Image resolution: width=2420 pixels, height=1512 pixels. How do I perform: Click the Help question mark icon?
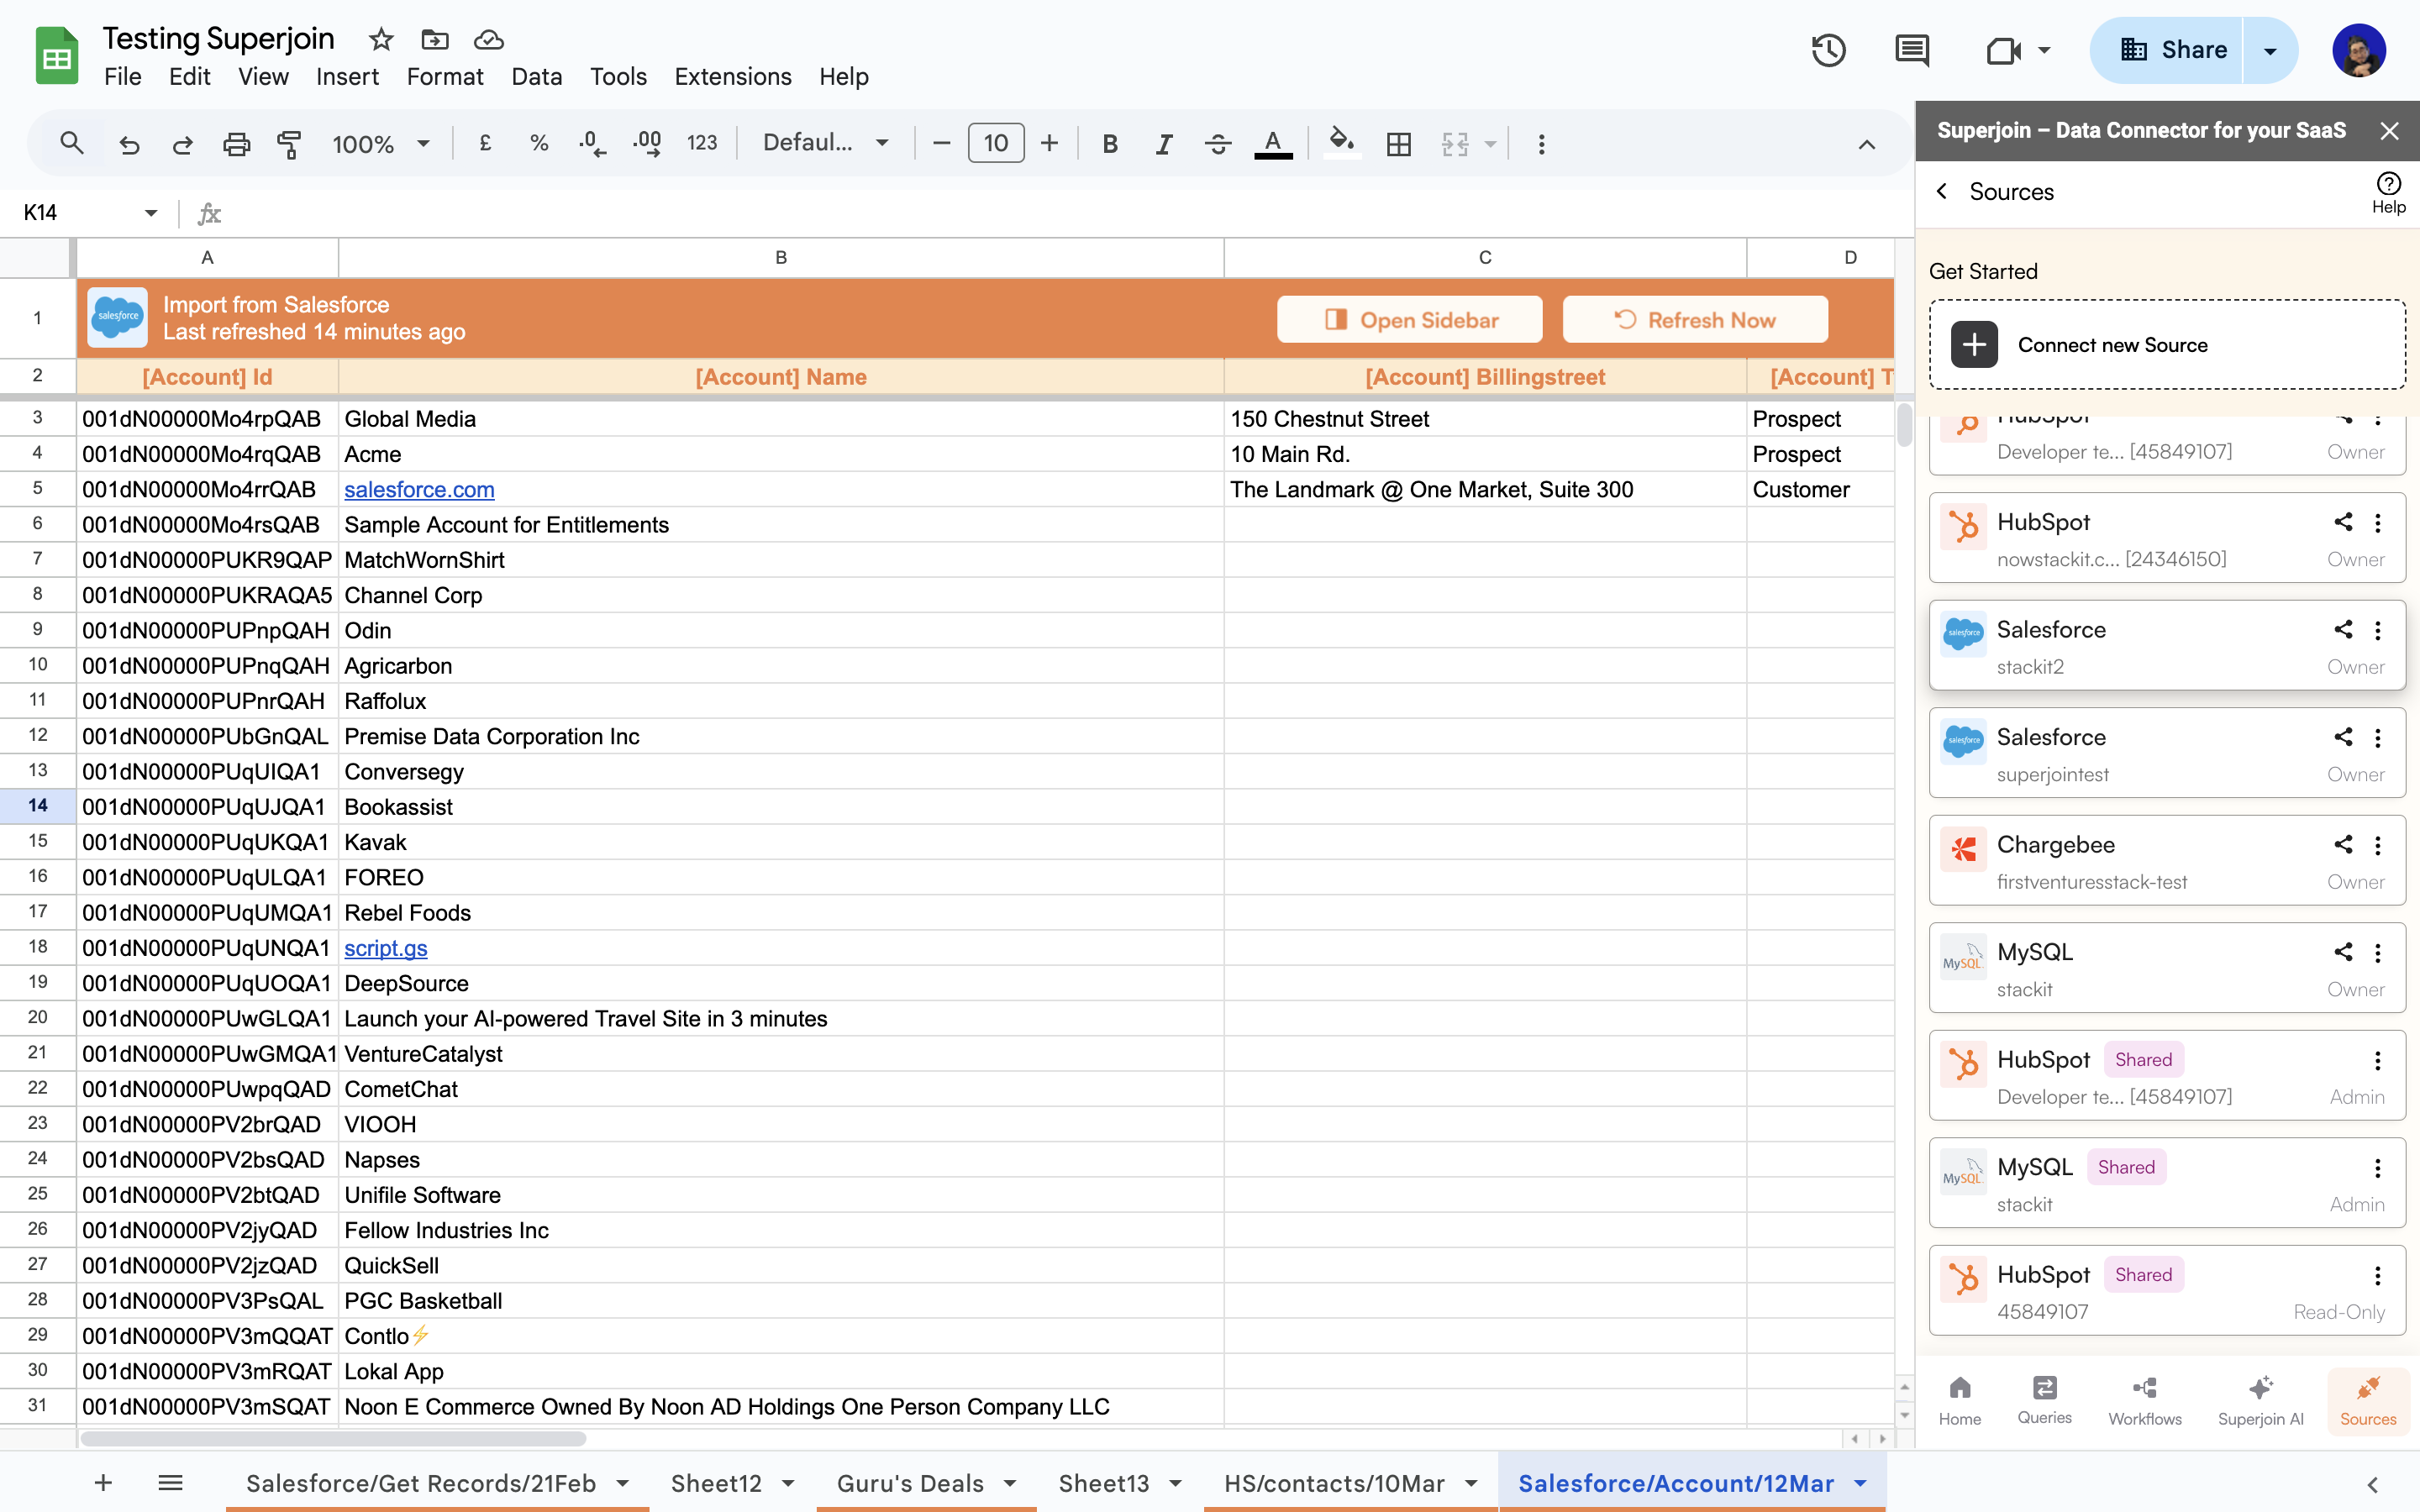click(2388, 184)
